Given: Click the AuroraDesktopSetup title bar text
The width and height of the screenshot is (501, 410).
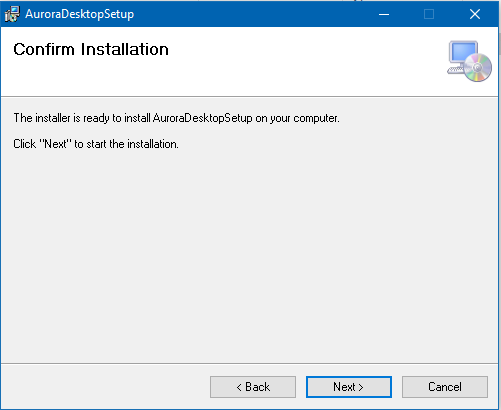Looking at the screenshot, I should [x=80, y=14].
